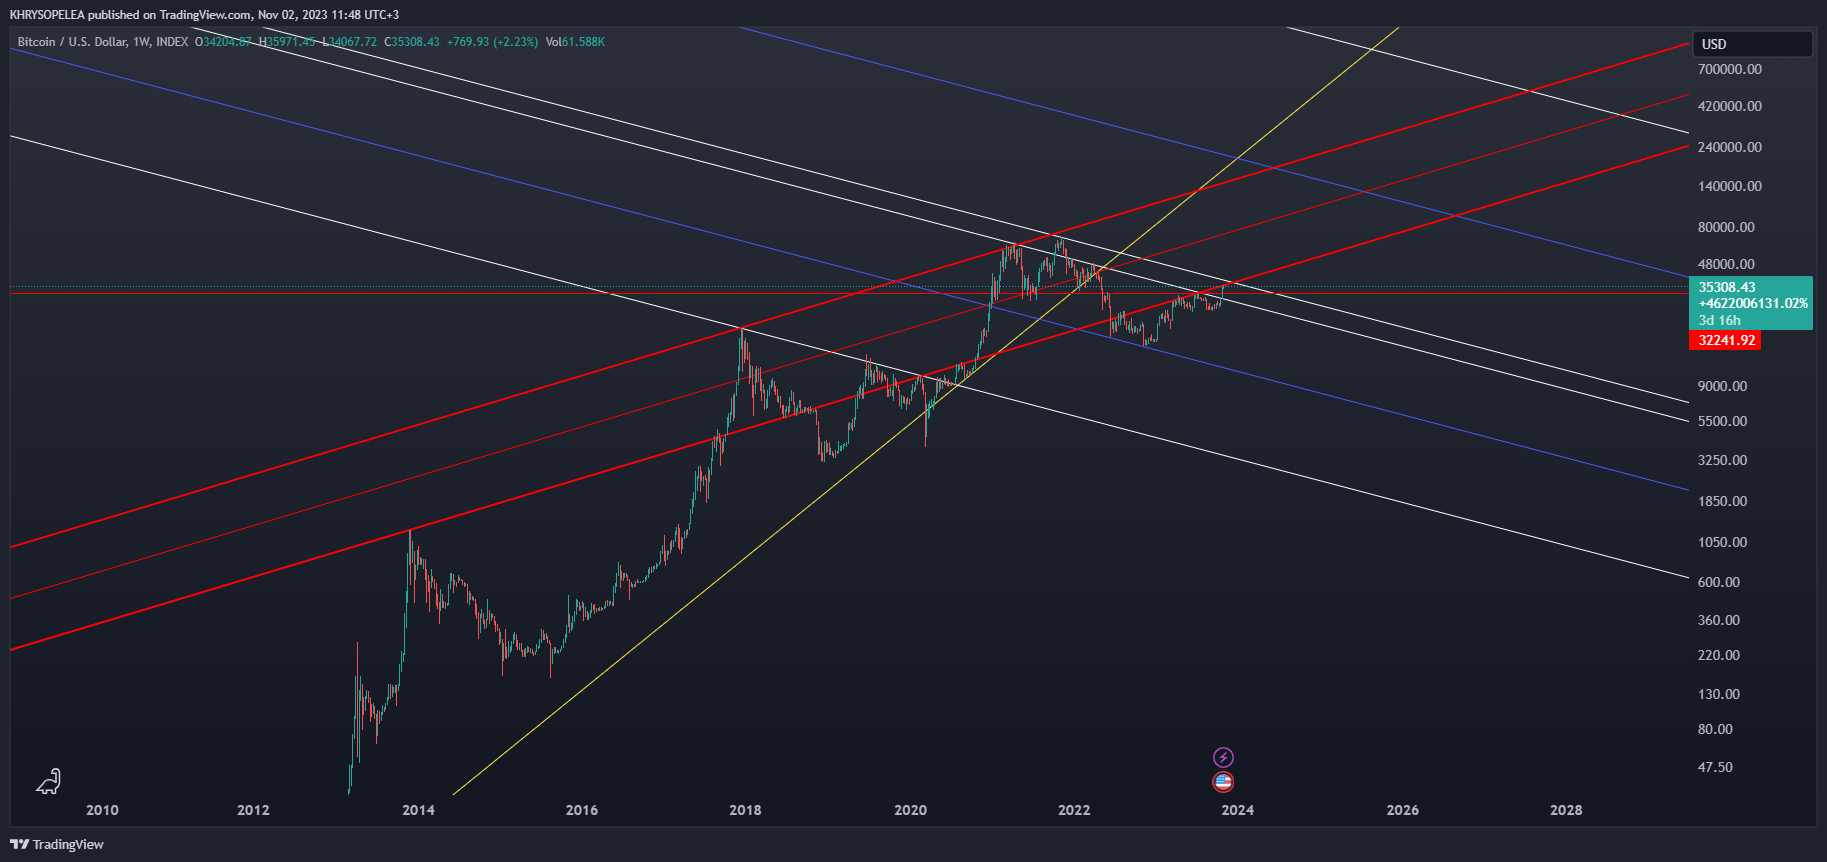Image resolution: width=1827 pixels, height=862 pixels.
Task: Click the 1850.00 price axis label
Action: pyautogui.click(x=1723, y=501)
